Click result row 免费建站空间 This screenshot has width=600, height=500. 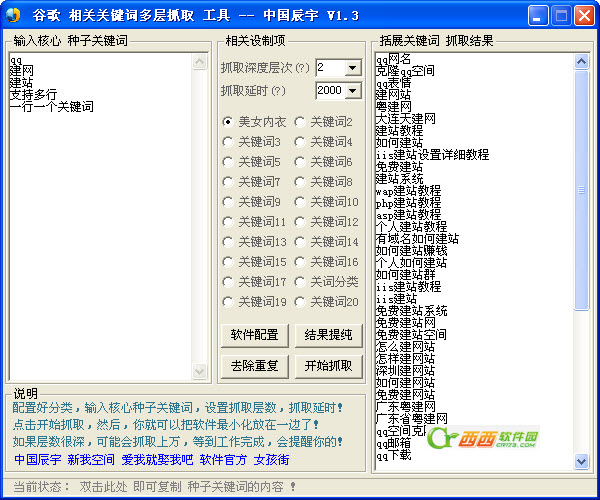click(x=411, y=335)
